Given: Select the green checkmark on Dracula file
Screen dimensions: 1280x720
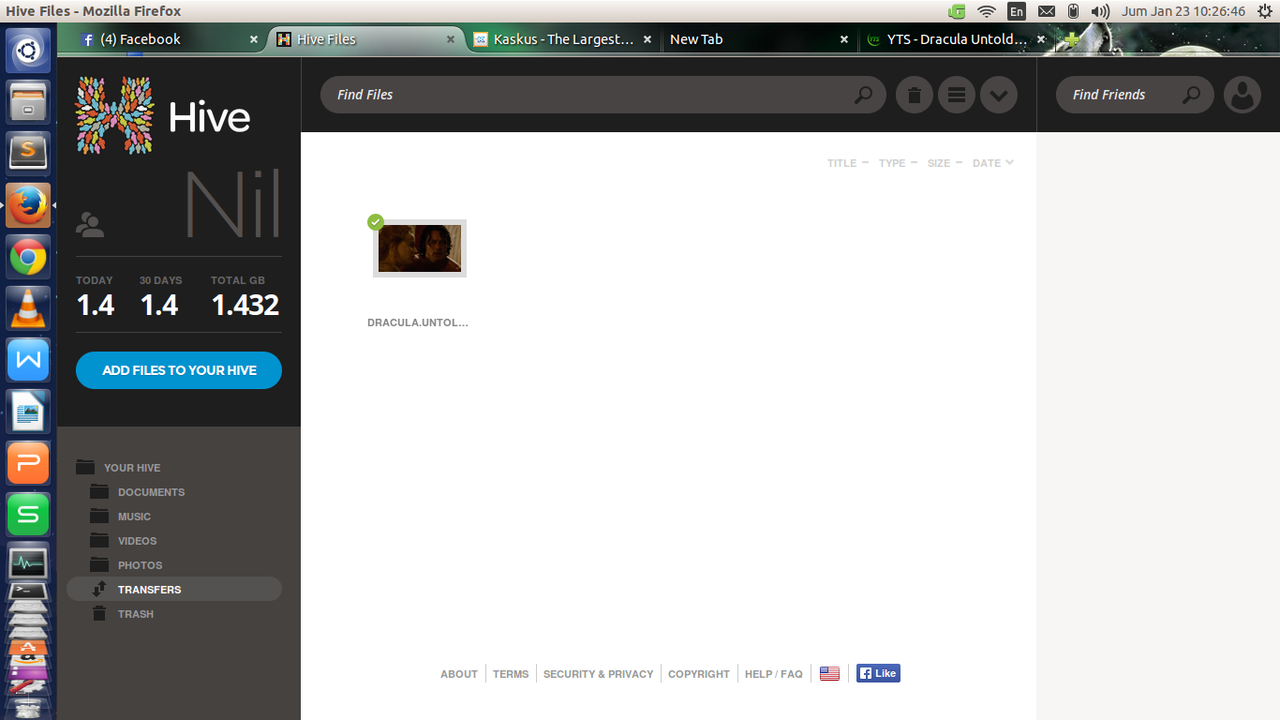Looking at the screenshot, I should (376, 222).
